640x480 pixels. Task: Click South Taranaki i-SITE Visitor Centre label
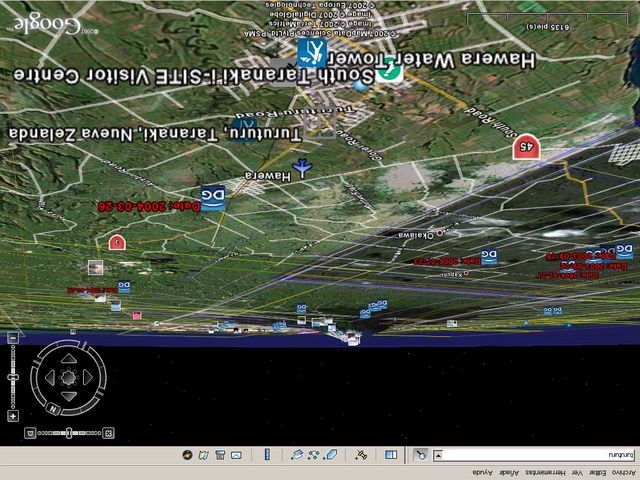coord(194,76)
